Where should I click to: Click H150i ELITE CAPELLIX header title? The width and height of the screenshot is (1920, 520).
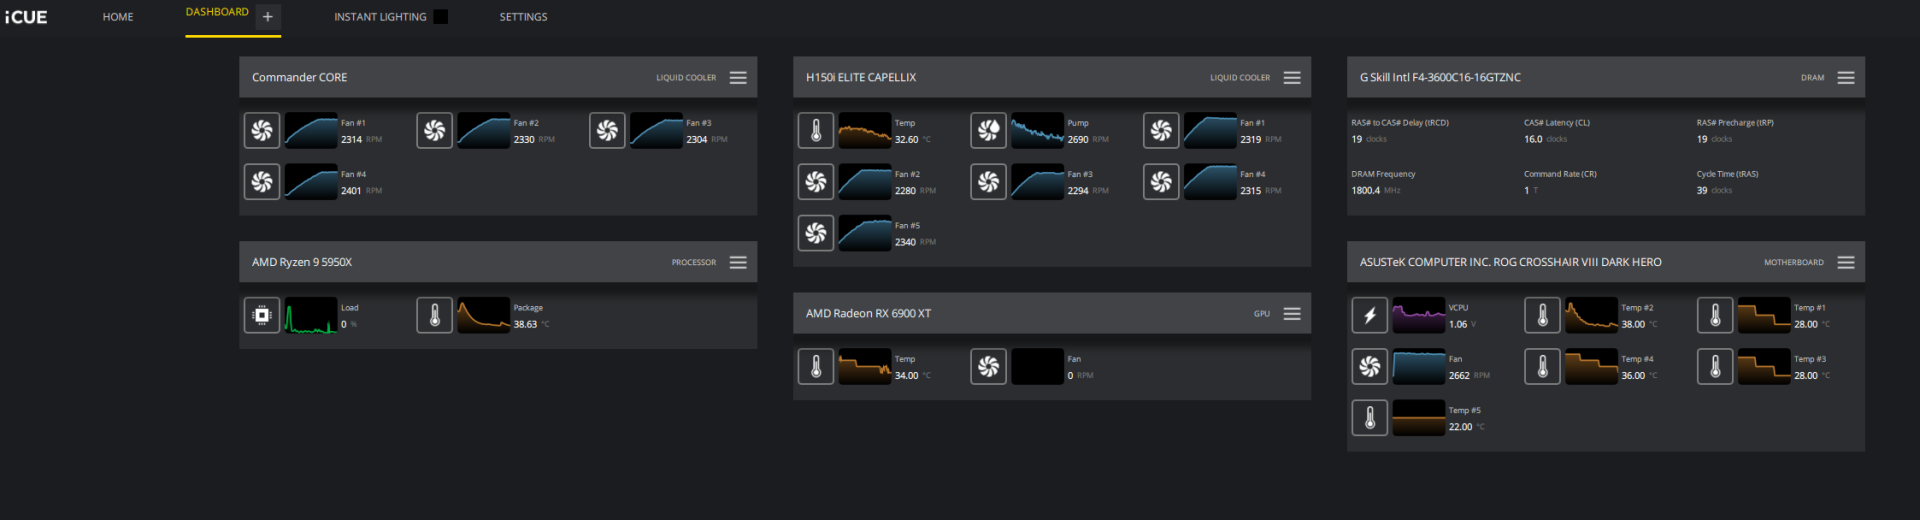tap(861, 78)
